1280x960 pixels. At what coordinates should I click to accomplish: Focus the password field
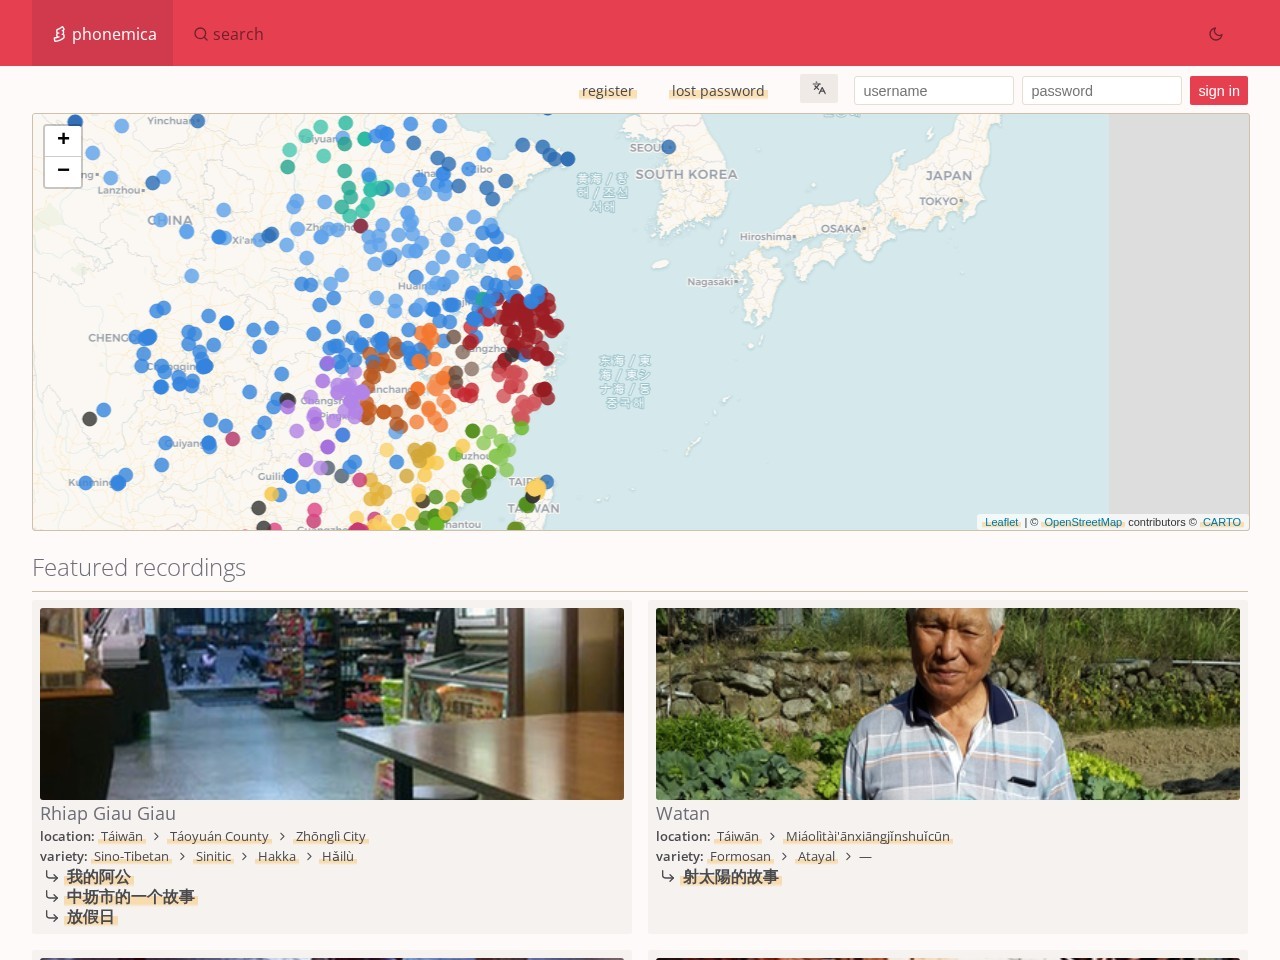pos(1102,91)
